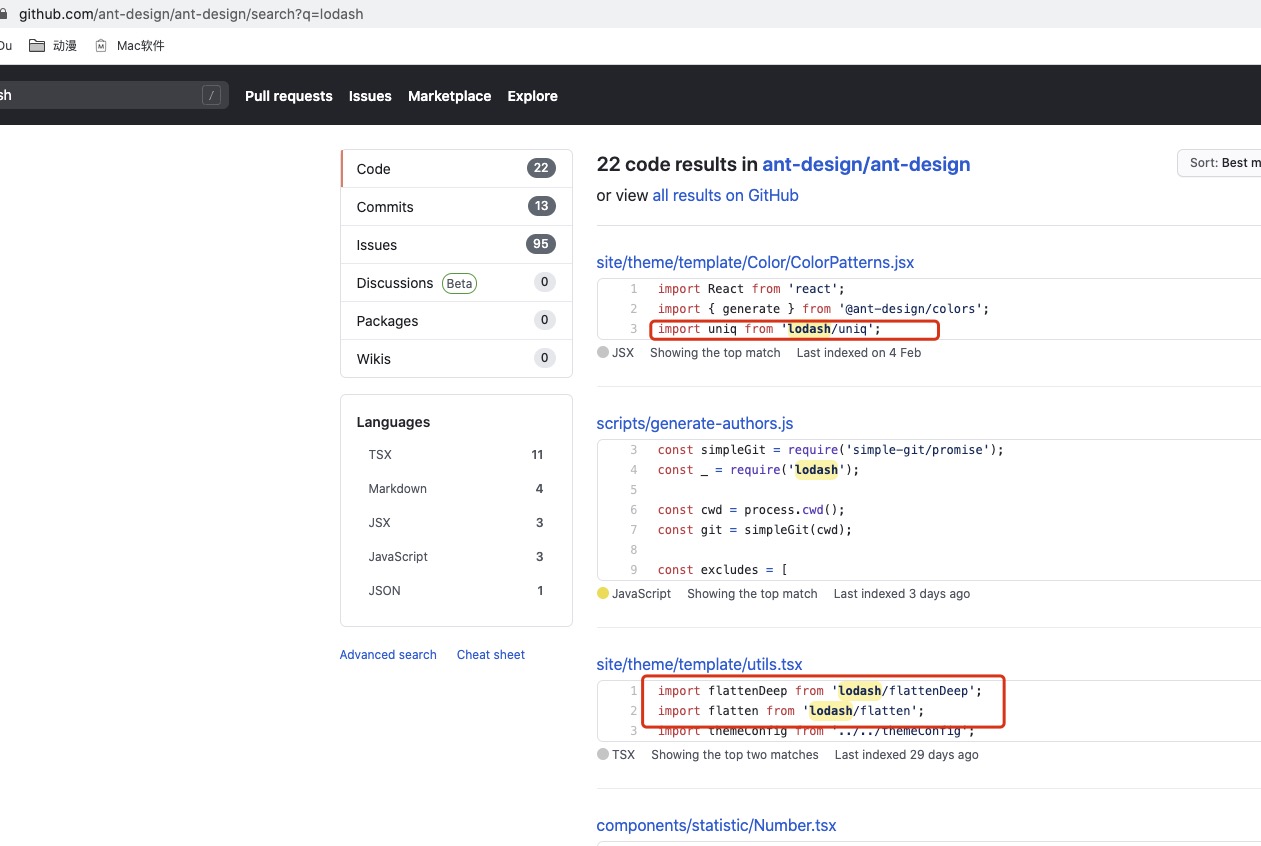Click the 'lodash/flattenDeep' import line
1261x846 pixels.
(x=820, y=691)
